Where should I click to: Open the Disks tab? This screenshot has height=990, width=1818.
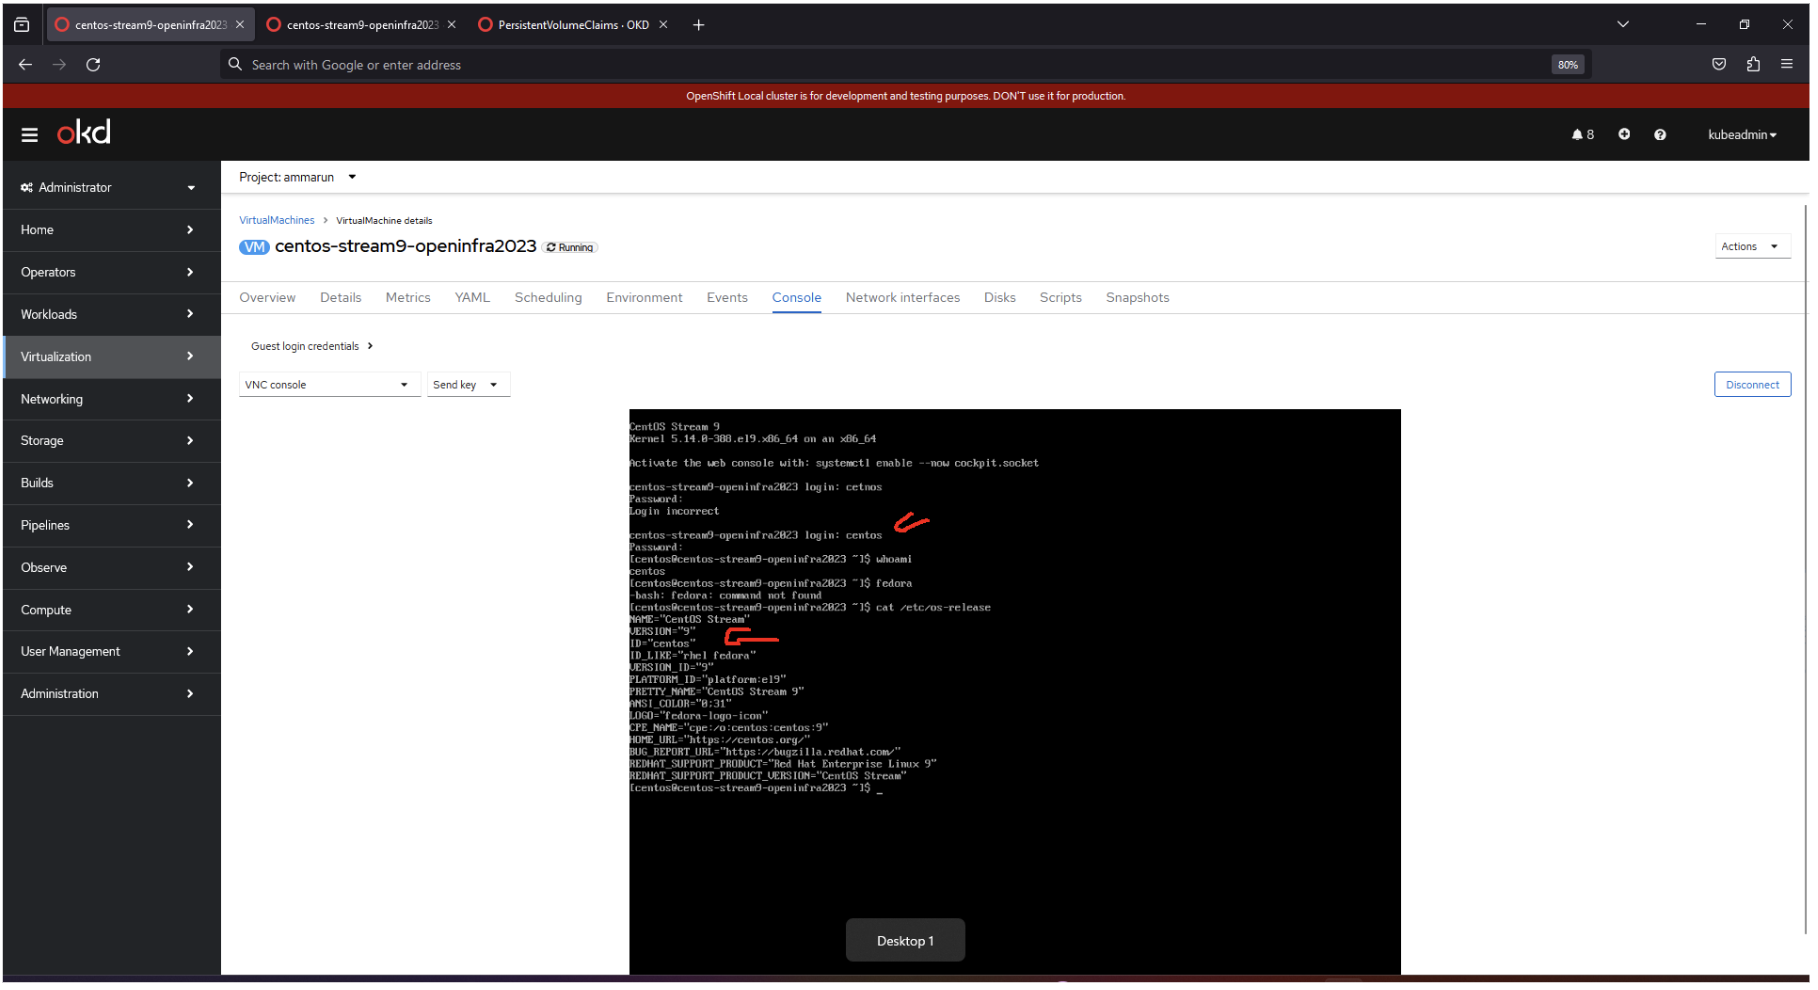click(x=1002, y=299)
